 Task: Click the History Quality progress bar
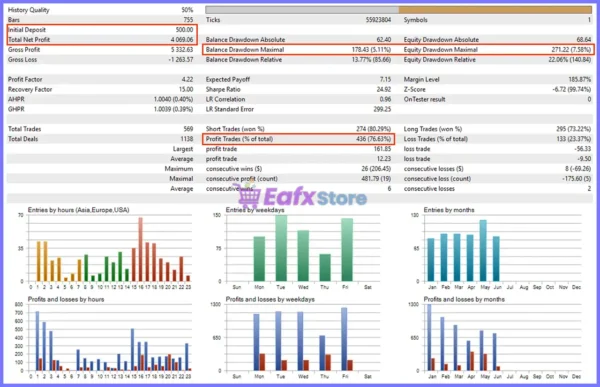(398, 10)
